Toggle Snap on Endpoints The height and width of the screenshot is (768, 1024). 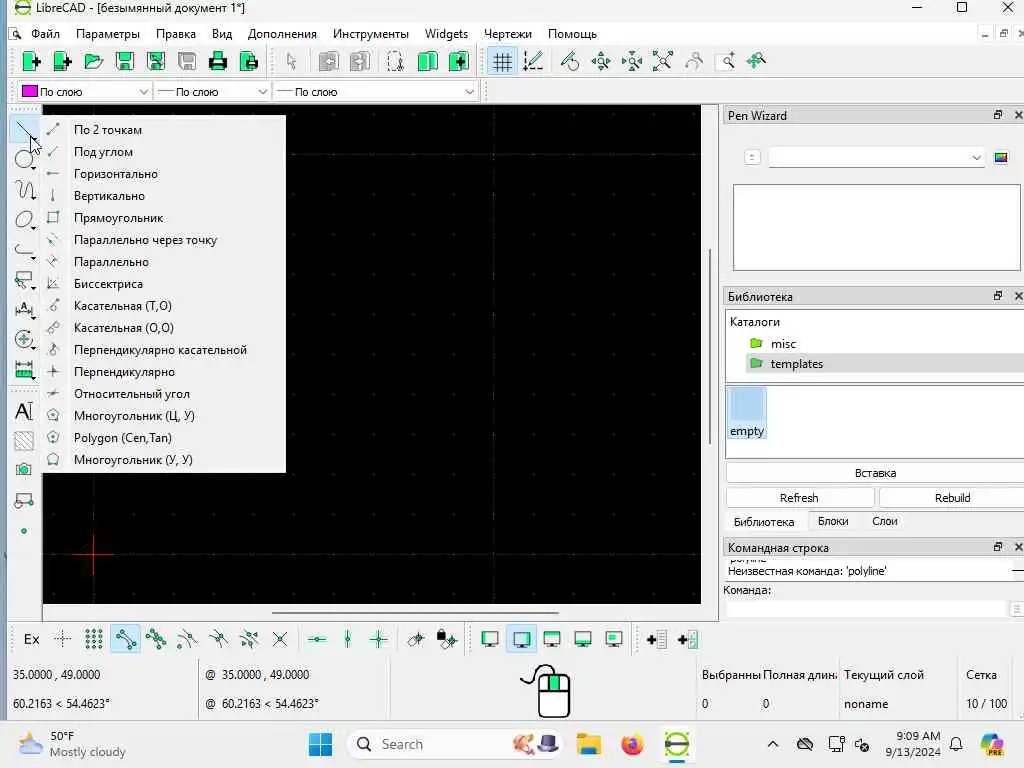pyautogui.click(x=125, y=639)
